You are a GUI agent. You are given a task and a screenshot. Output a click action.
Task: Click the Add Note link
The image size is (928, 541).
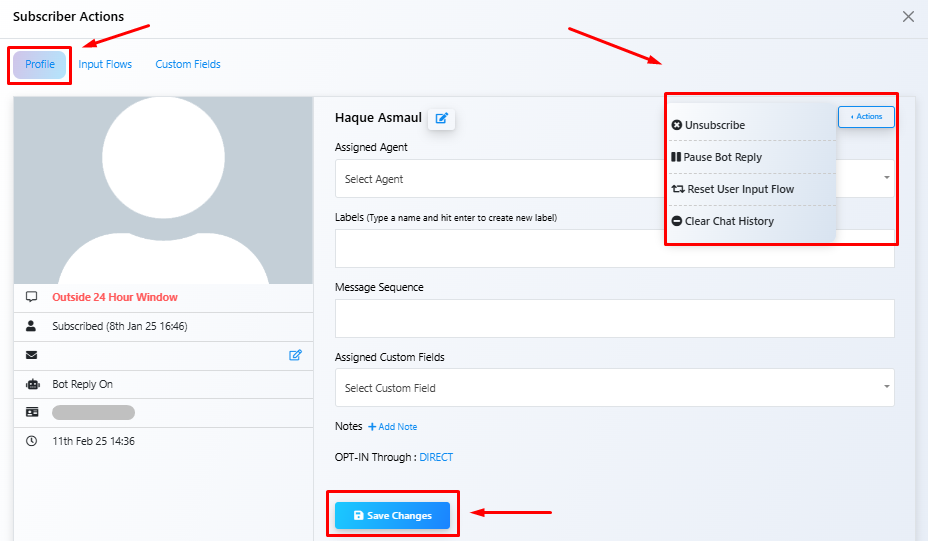tap(392, 427)
